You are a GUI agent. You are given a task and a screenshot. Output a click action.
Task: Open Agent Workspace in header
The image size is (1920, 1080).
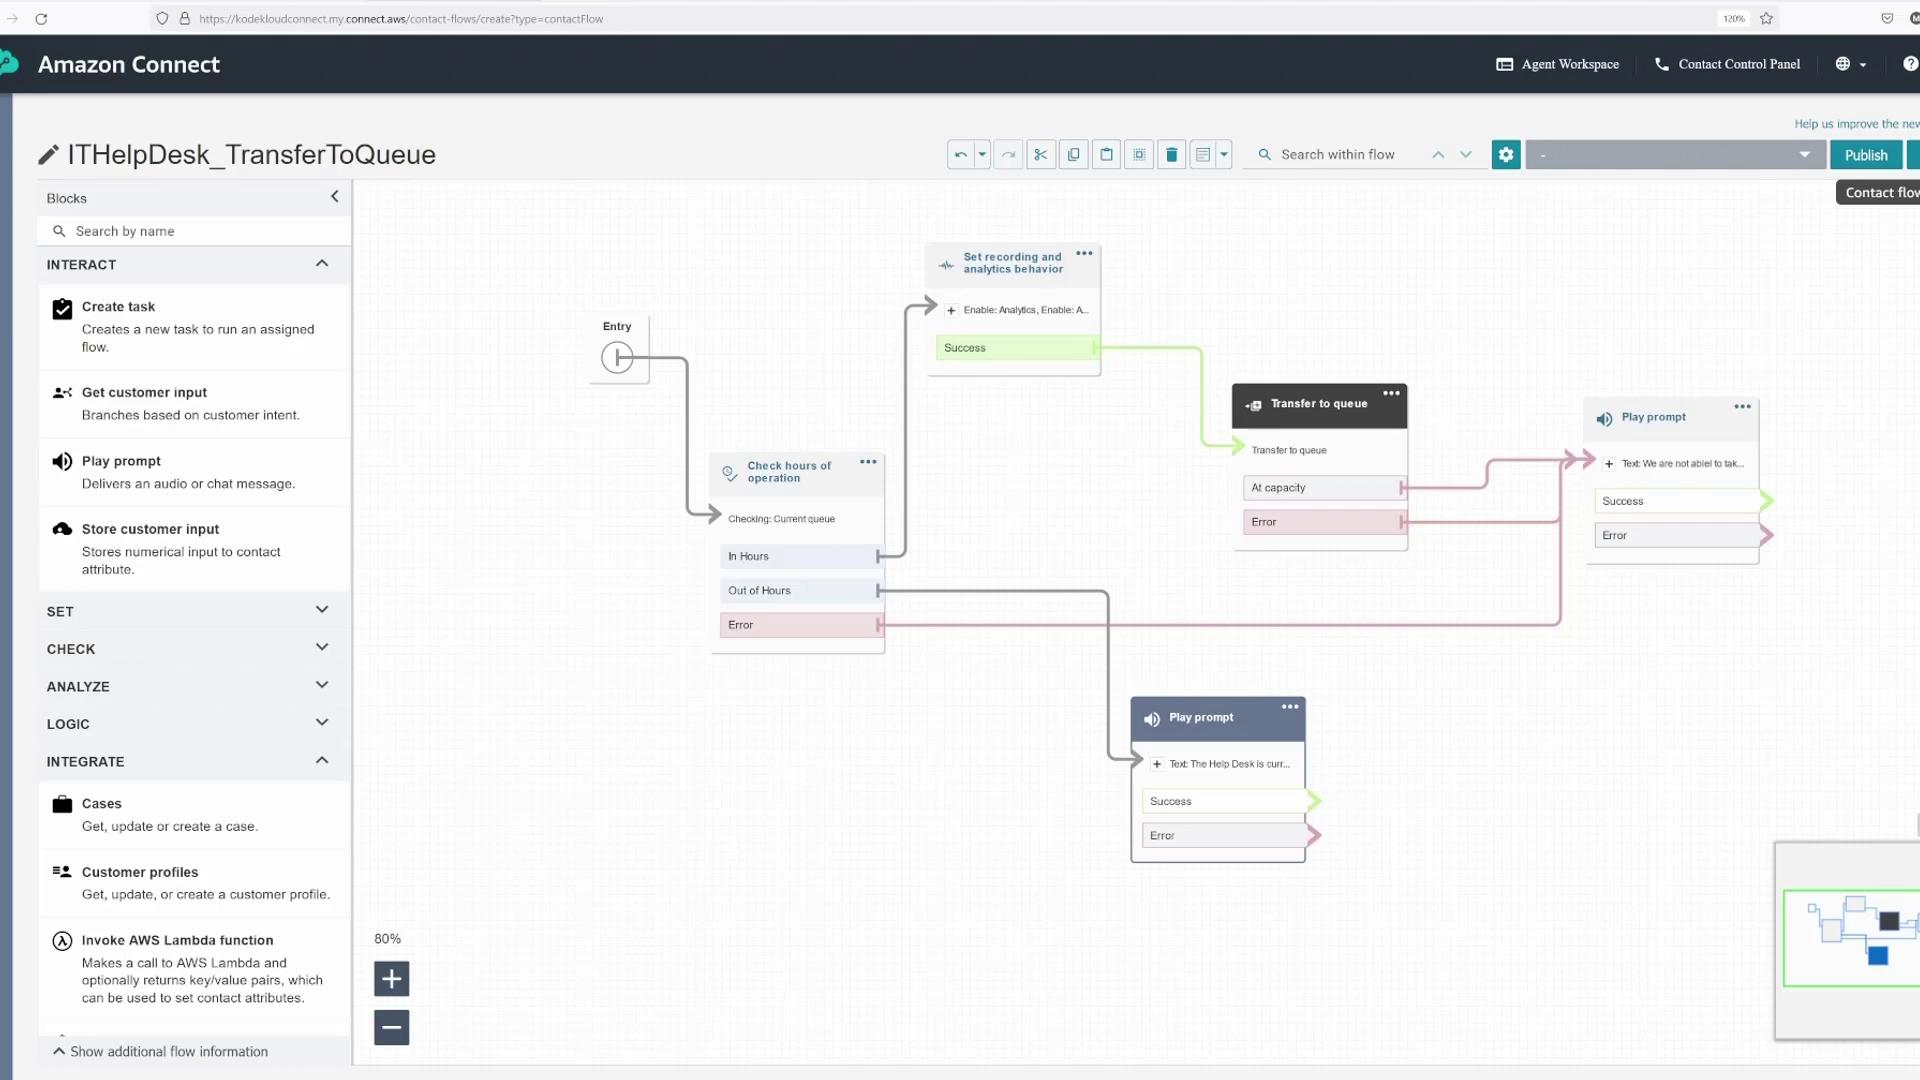click(x=1557, y=64)
